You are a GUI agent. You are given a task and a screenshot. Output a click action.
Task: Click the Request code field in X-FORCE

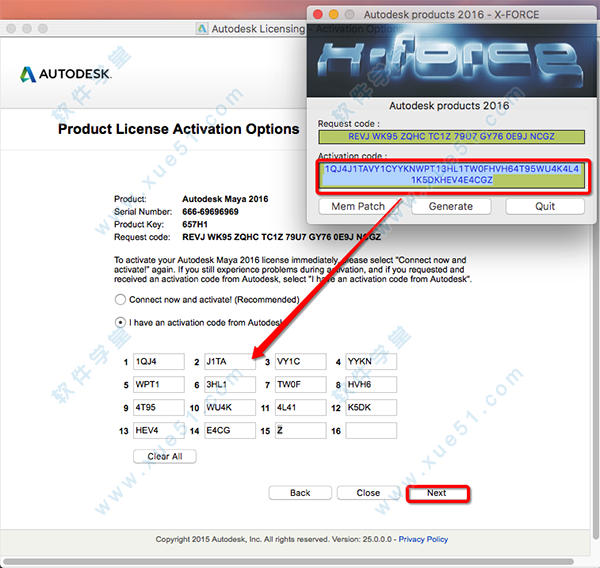(452, 137)
